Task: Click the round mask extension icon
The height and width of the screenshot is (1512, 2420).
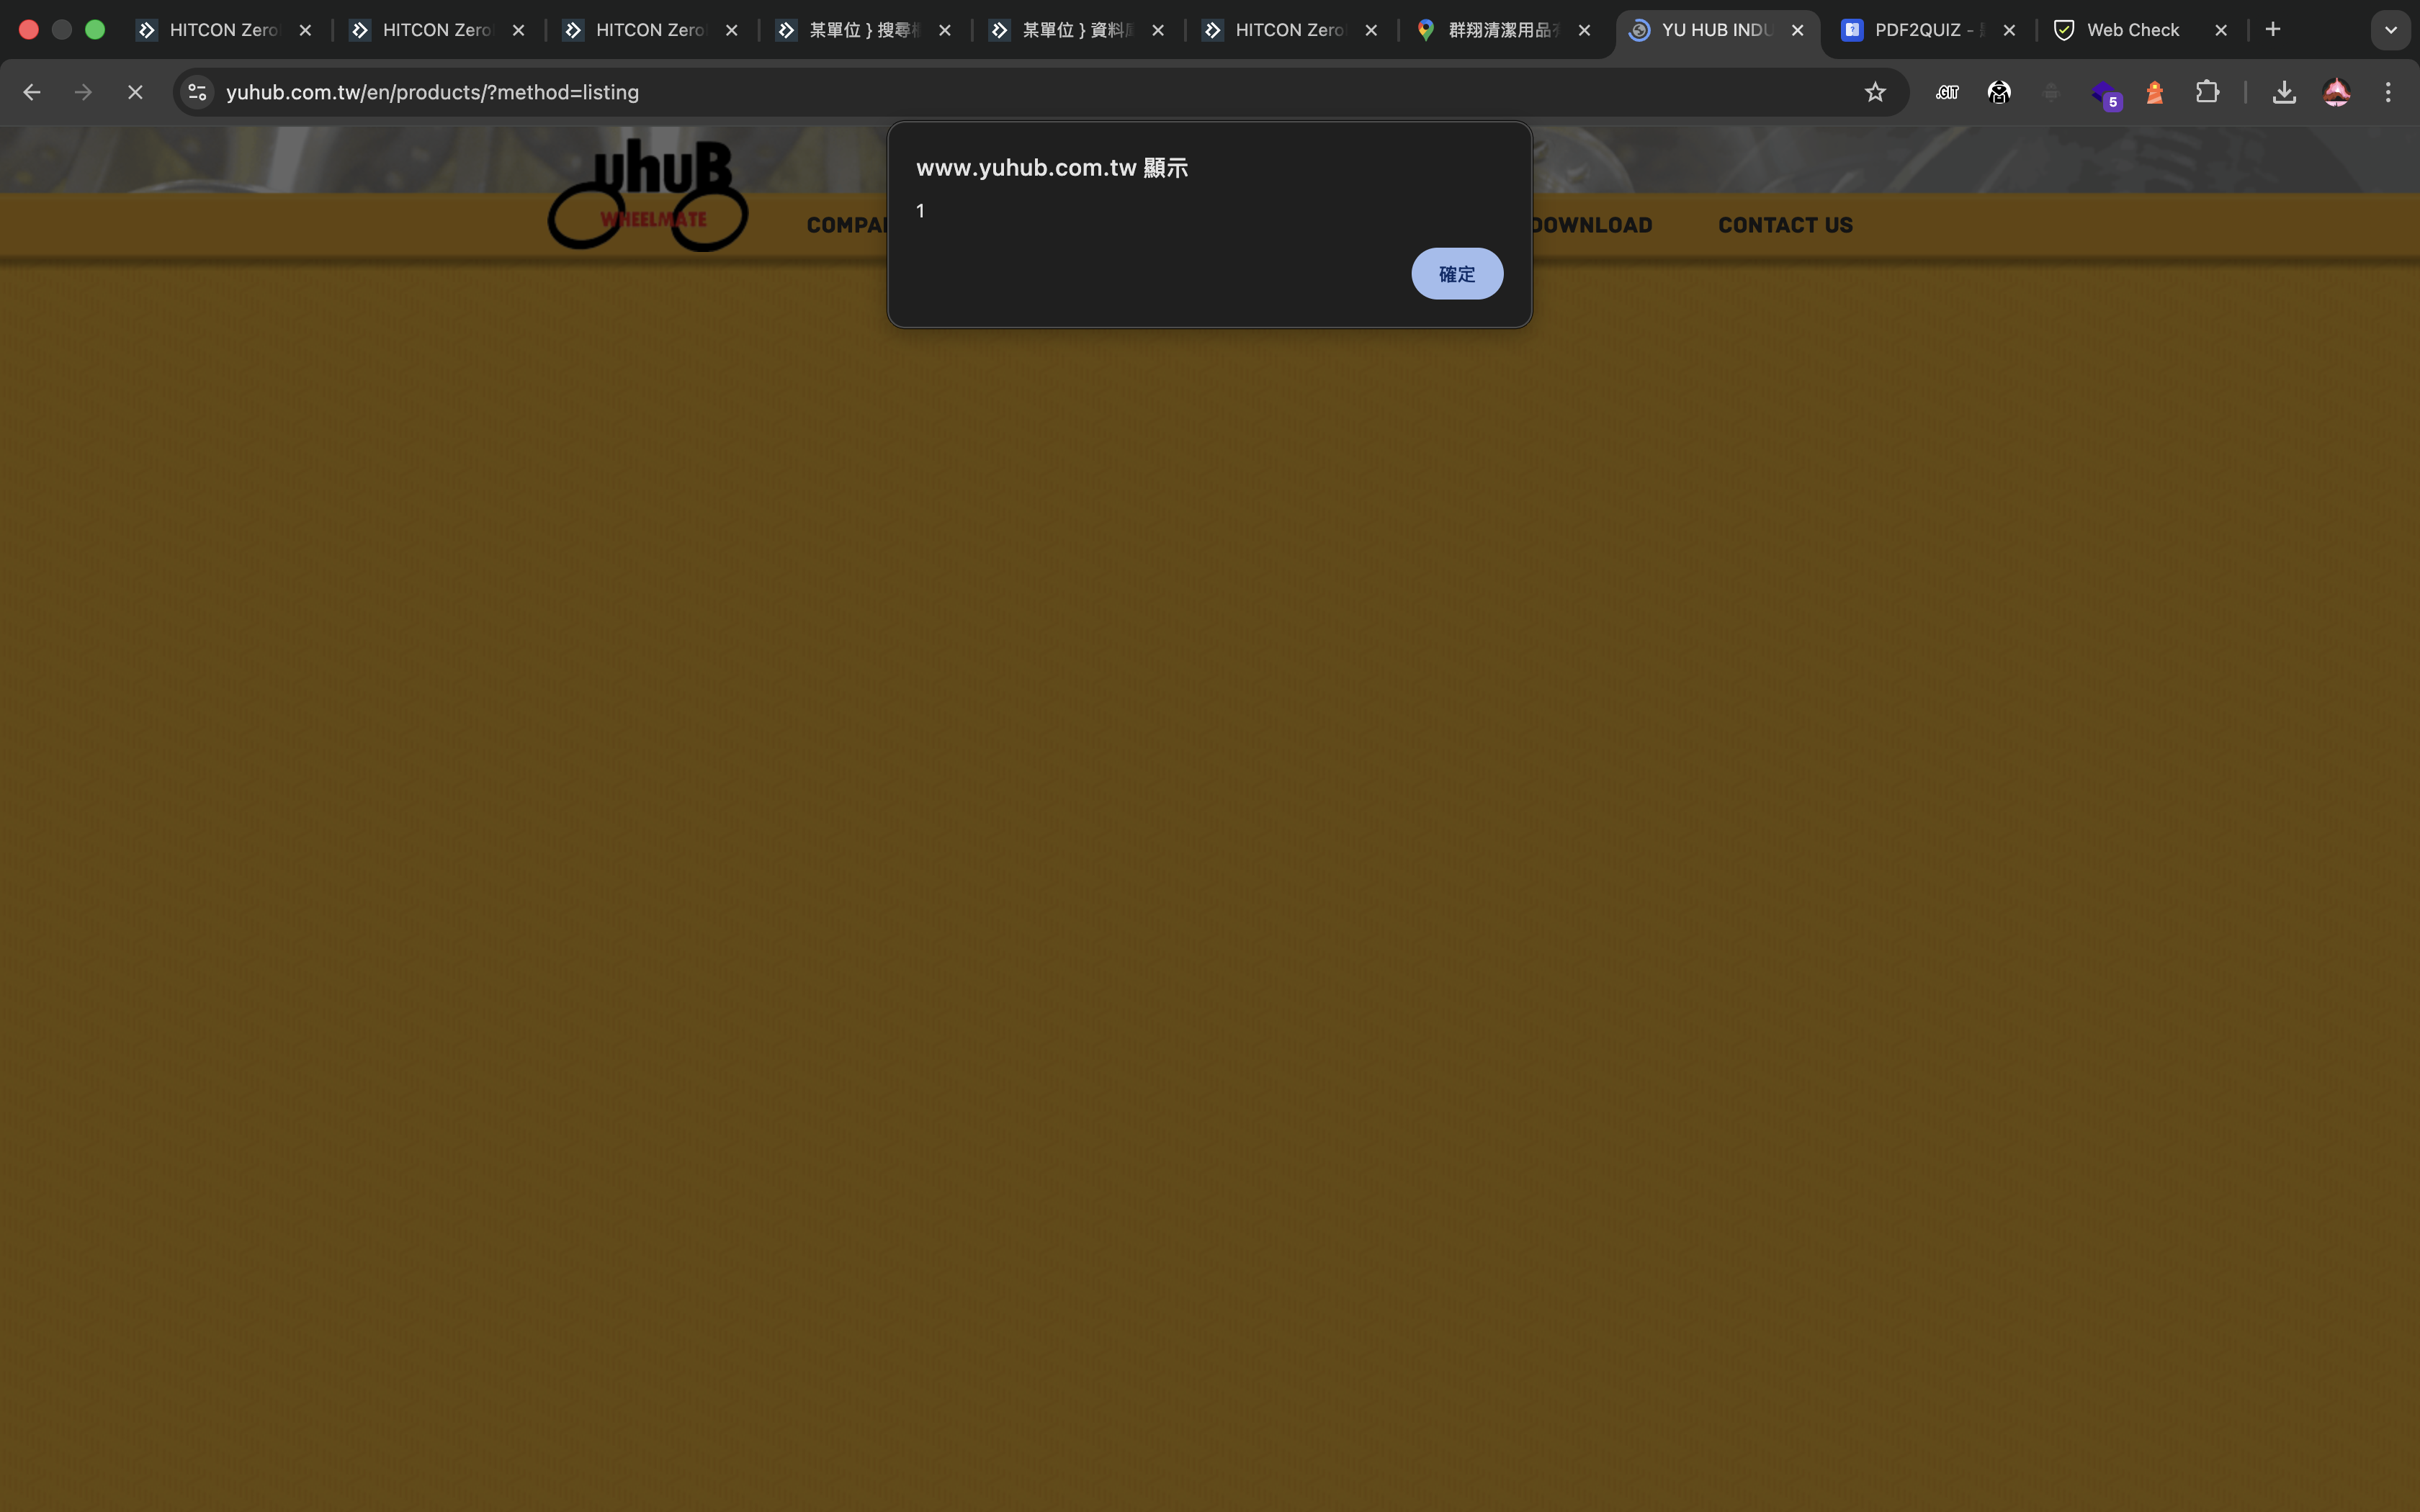Action: click(x=1999, y=92)
